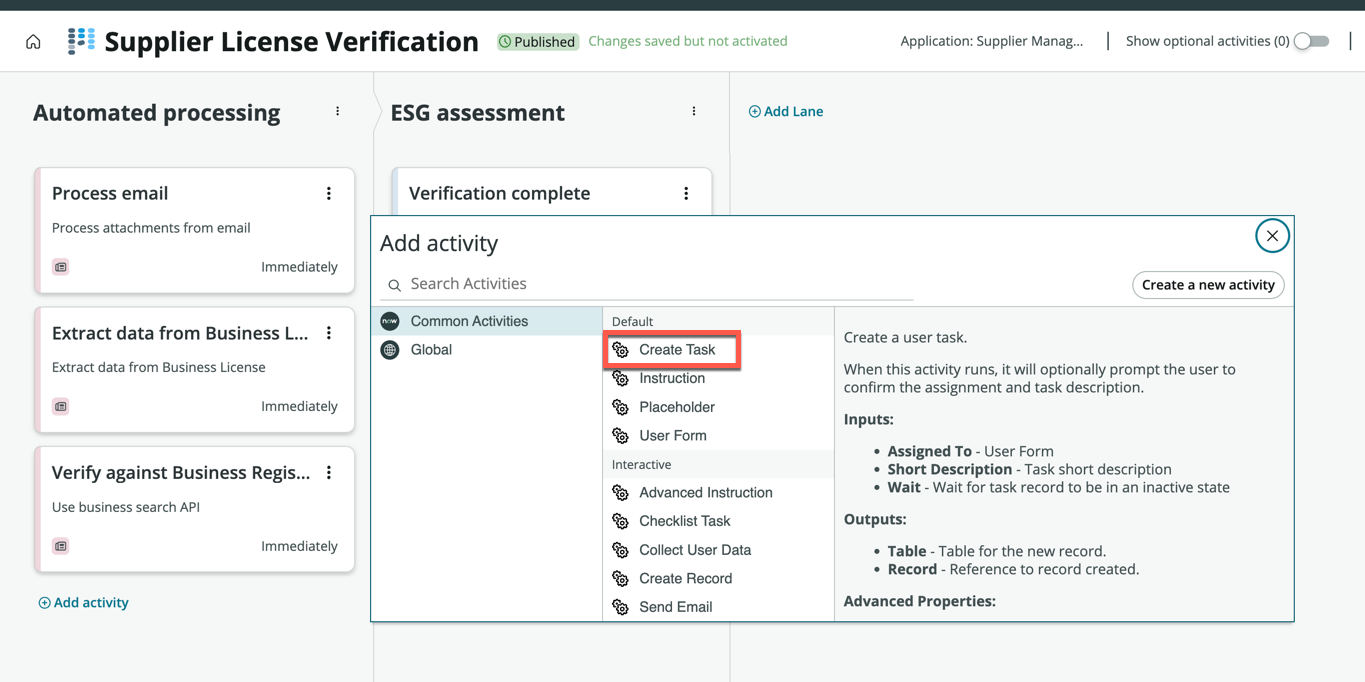Choose the Checklist Task activity
Image resolution: width=1365 pixels, height=682 pixels.
(x=684, y=521)
